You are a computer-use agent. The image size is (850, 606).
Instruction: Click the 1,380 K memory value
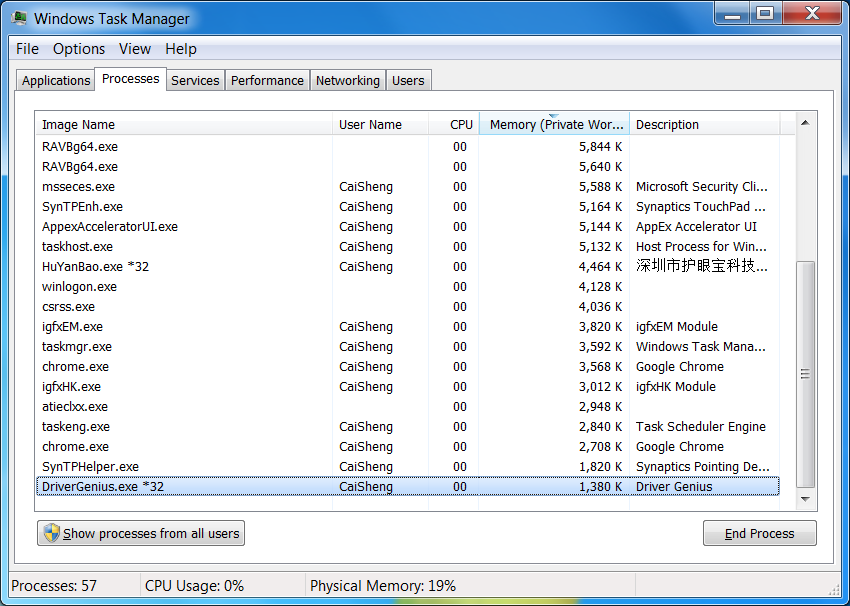tap(600, 487)
